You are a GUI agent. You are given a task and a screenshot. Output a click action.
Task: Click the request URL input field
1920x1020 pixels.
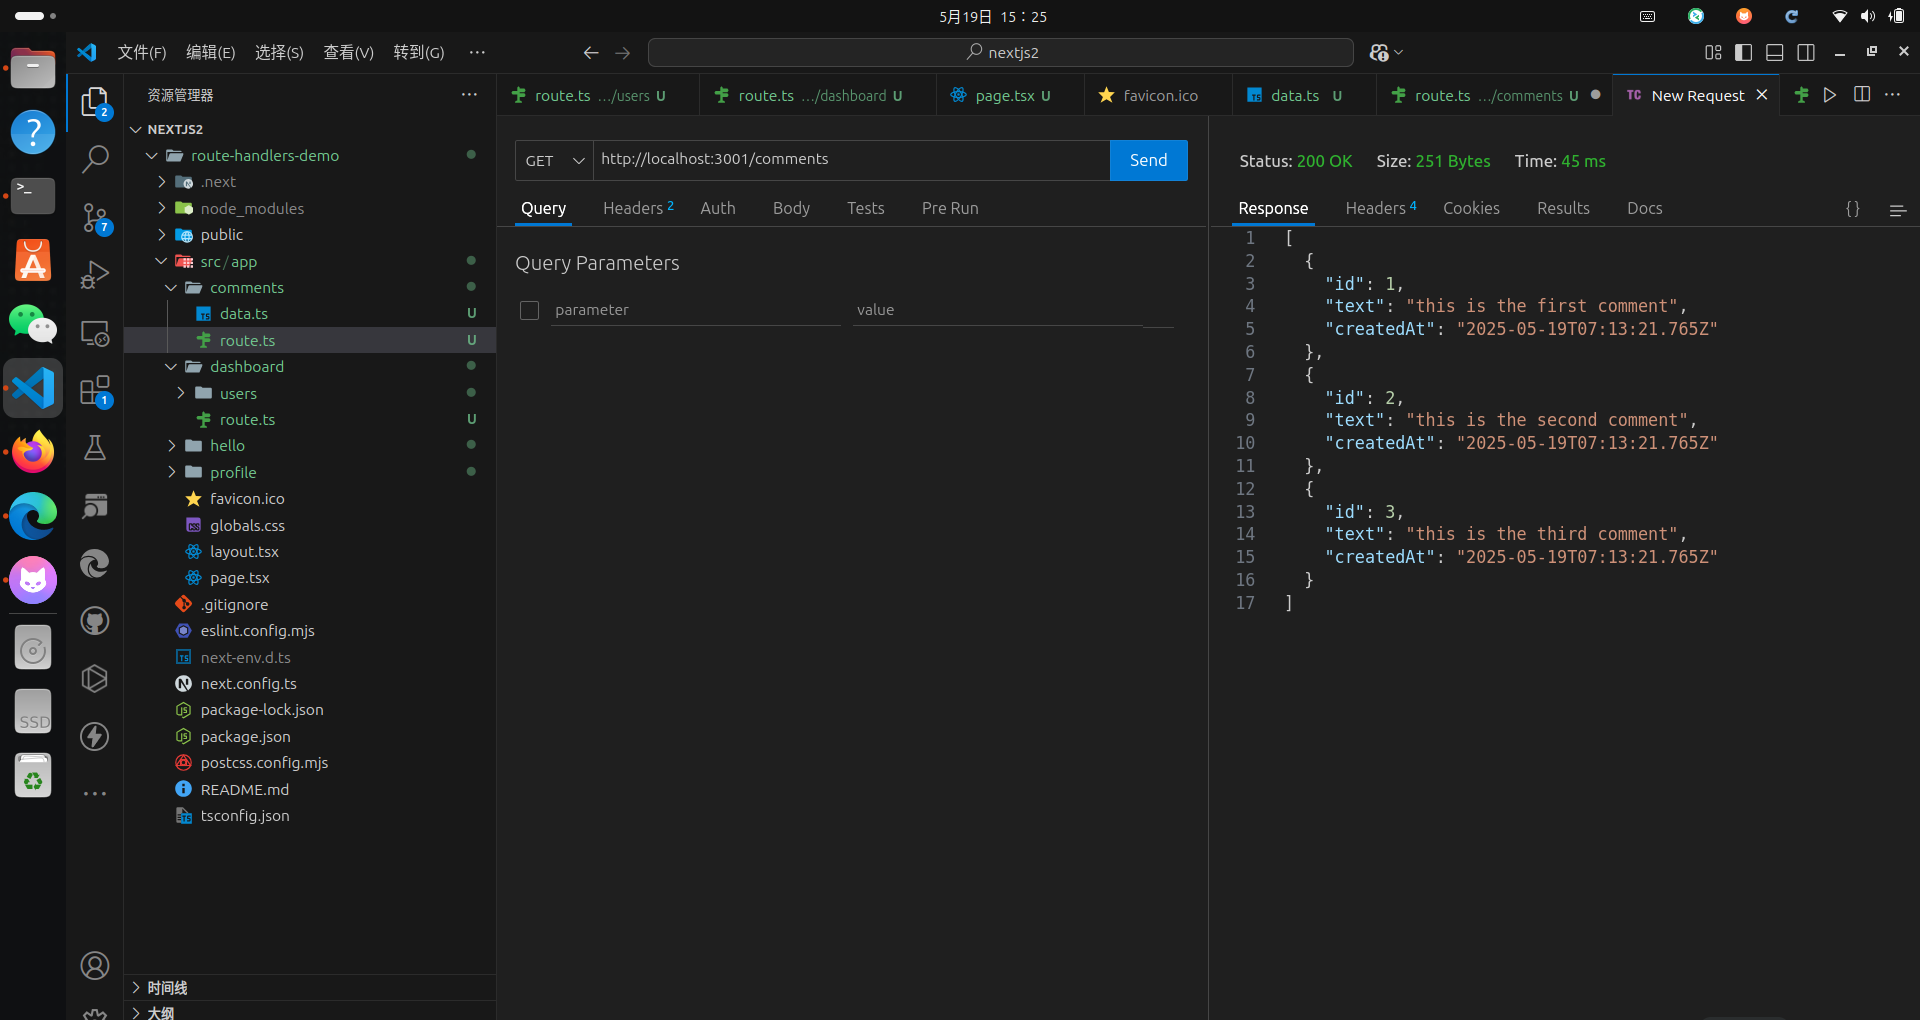point(850,160)
